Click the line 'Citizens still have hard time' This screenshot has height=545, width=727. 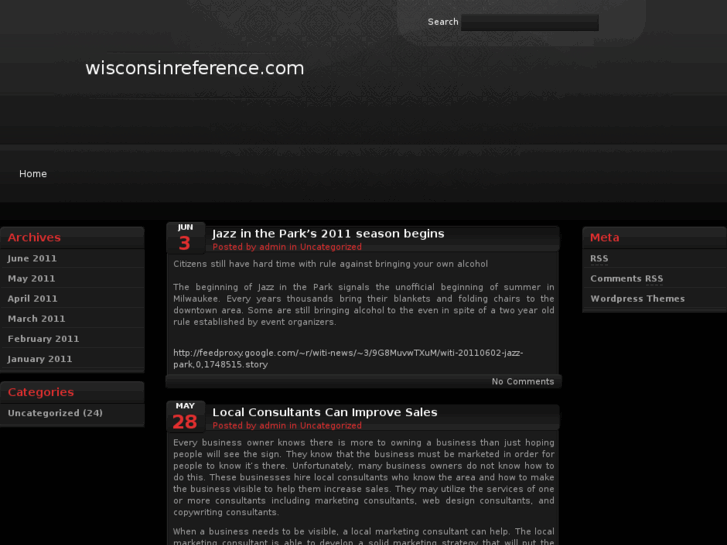pos(331,264)
